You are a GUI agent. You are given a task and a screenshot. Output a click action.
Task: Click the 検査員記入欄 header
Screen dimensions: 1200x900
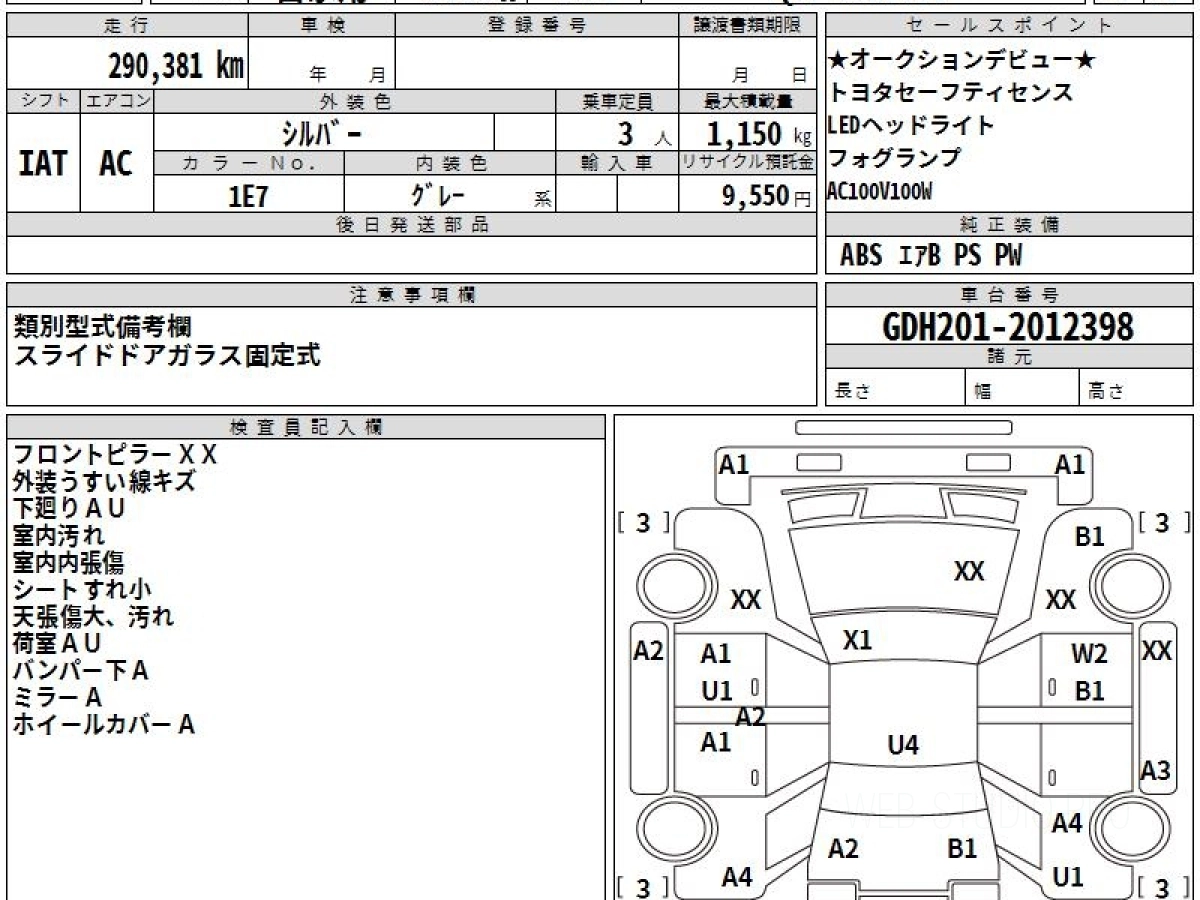pos(306,427)
